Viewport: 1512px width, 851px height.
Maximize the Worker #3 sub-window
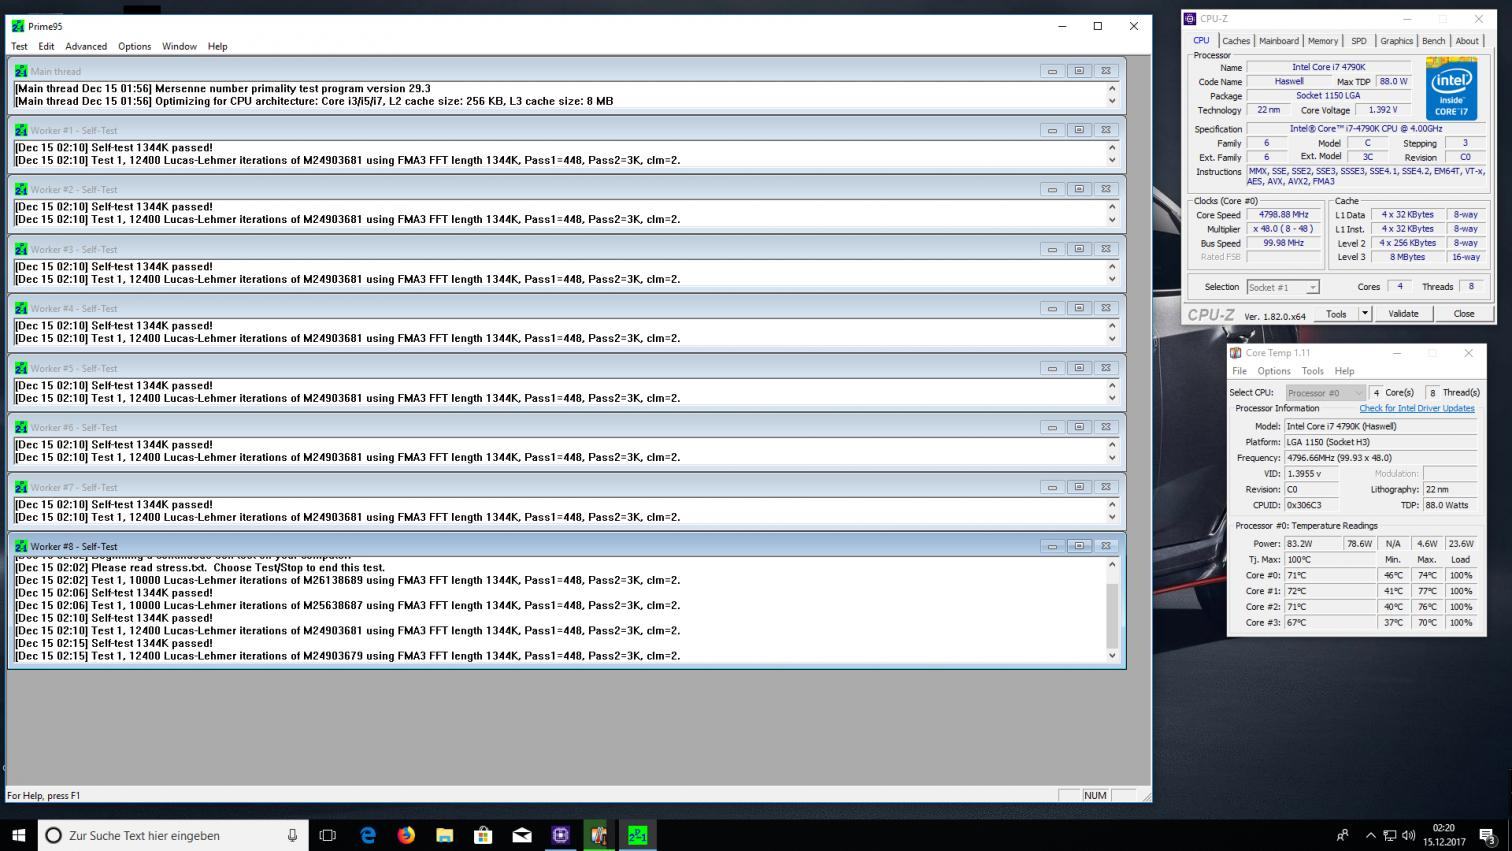(x=1079, y=249)
